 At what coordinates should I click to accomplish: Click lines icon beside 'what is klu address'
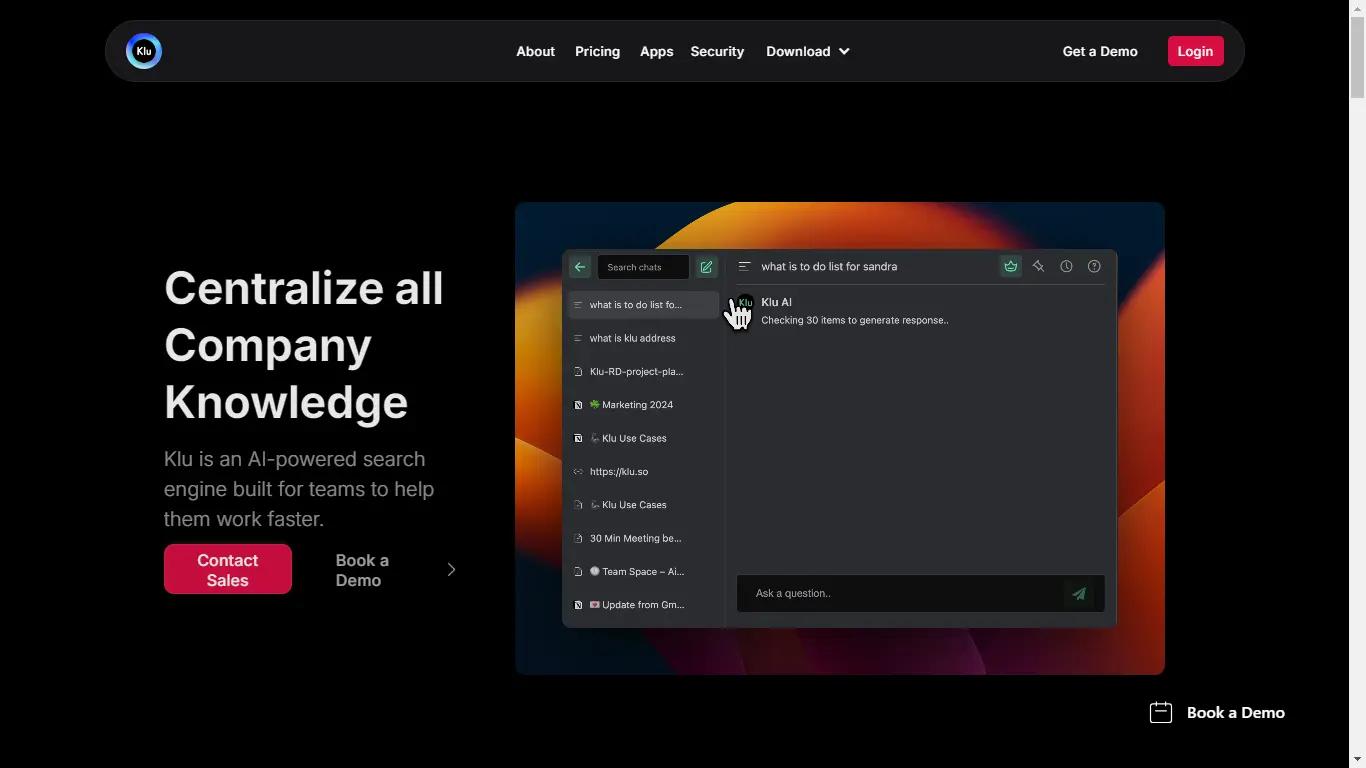(578, 338)
